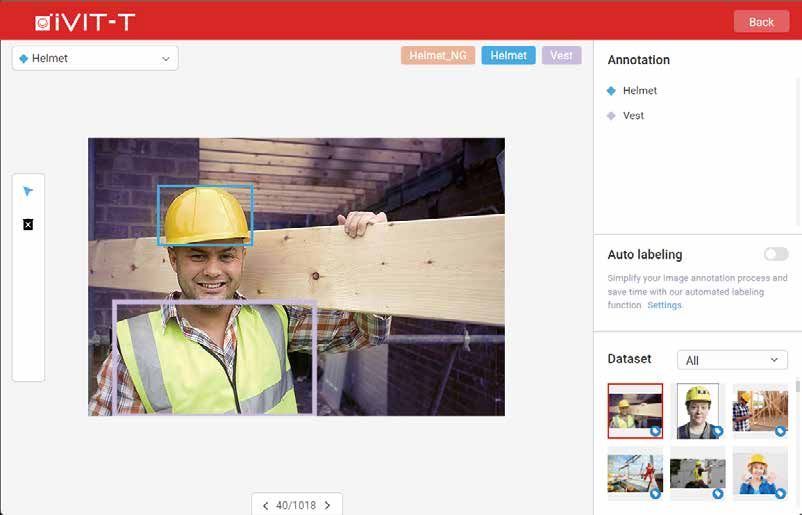Click the Back button
802x515 pixels.
761,22
